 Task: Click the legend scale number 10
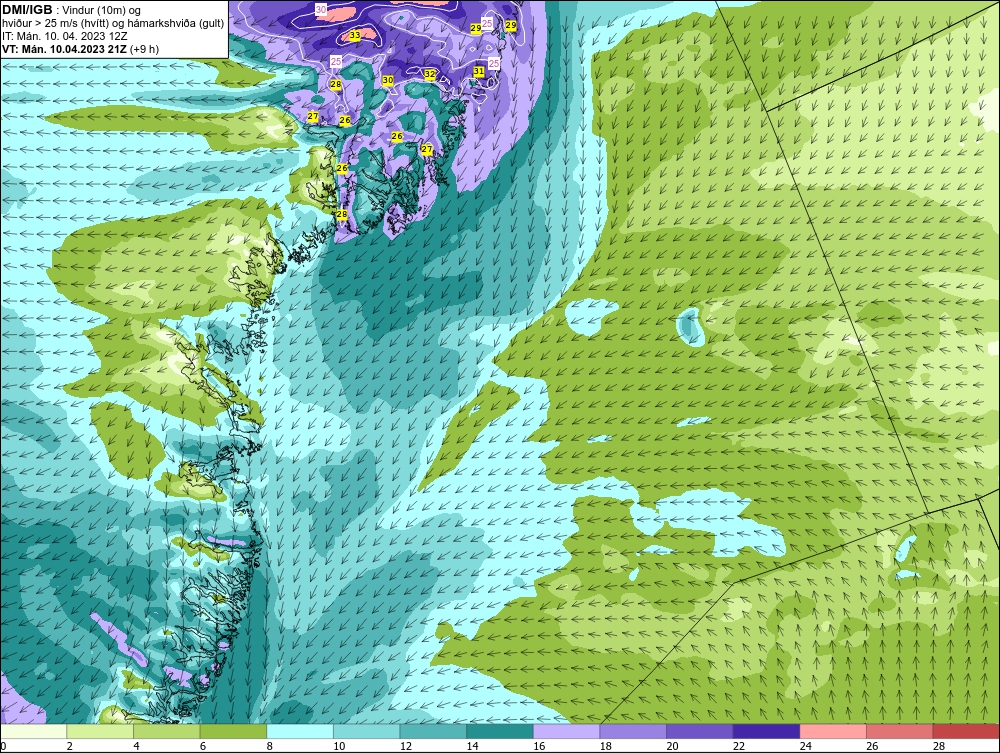(339, 746)
